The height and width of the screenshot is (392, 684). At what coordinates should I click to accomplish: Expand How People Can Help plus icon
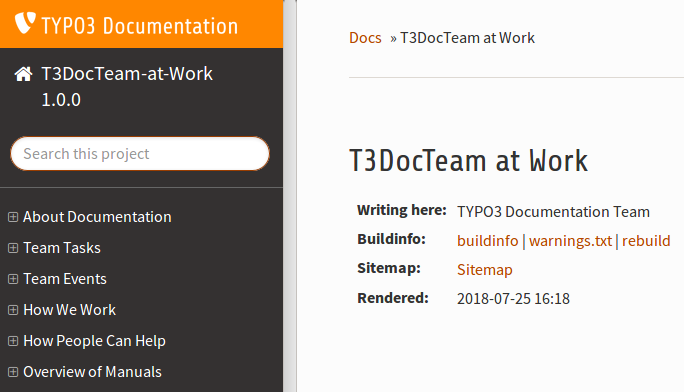13,341
